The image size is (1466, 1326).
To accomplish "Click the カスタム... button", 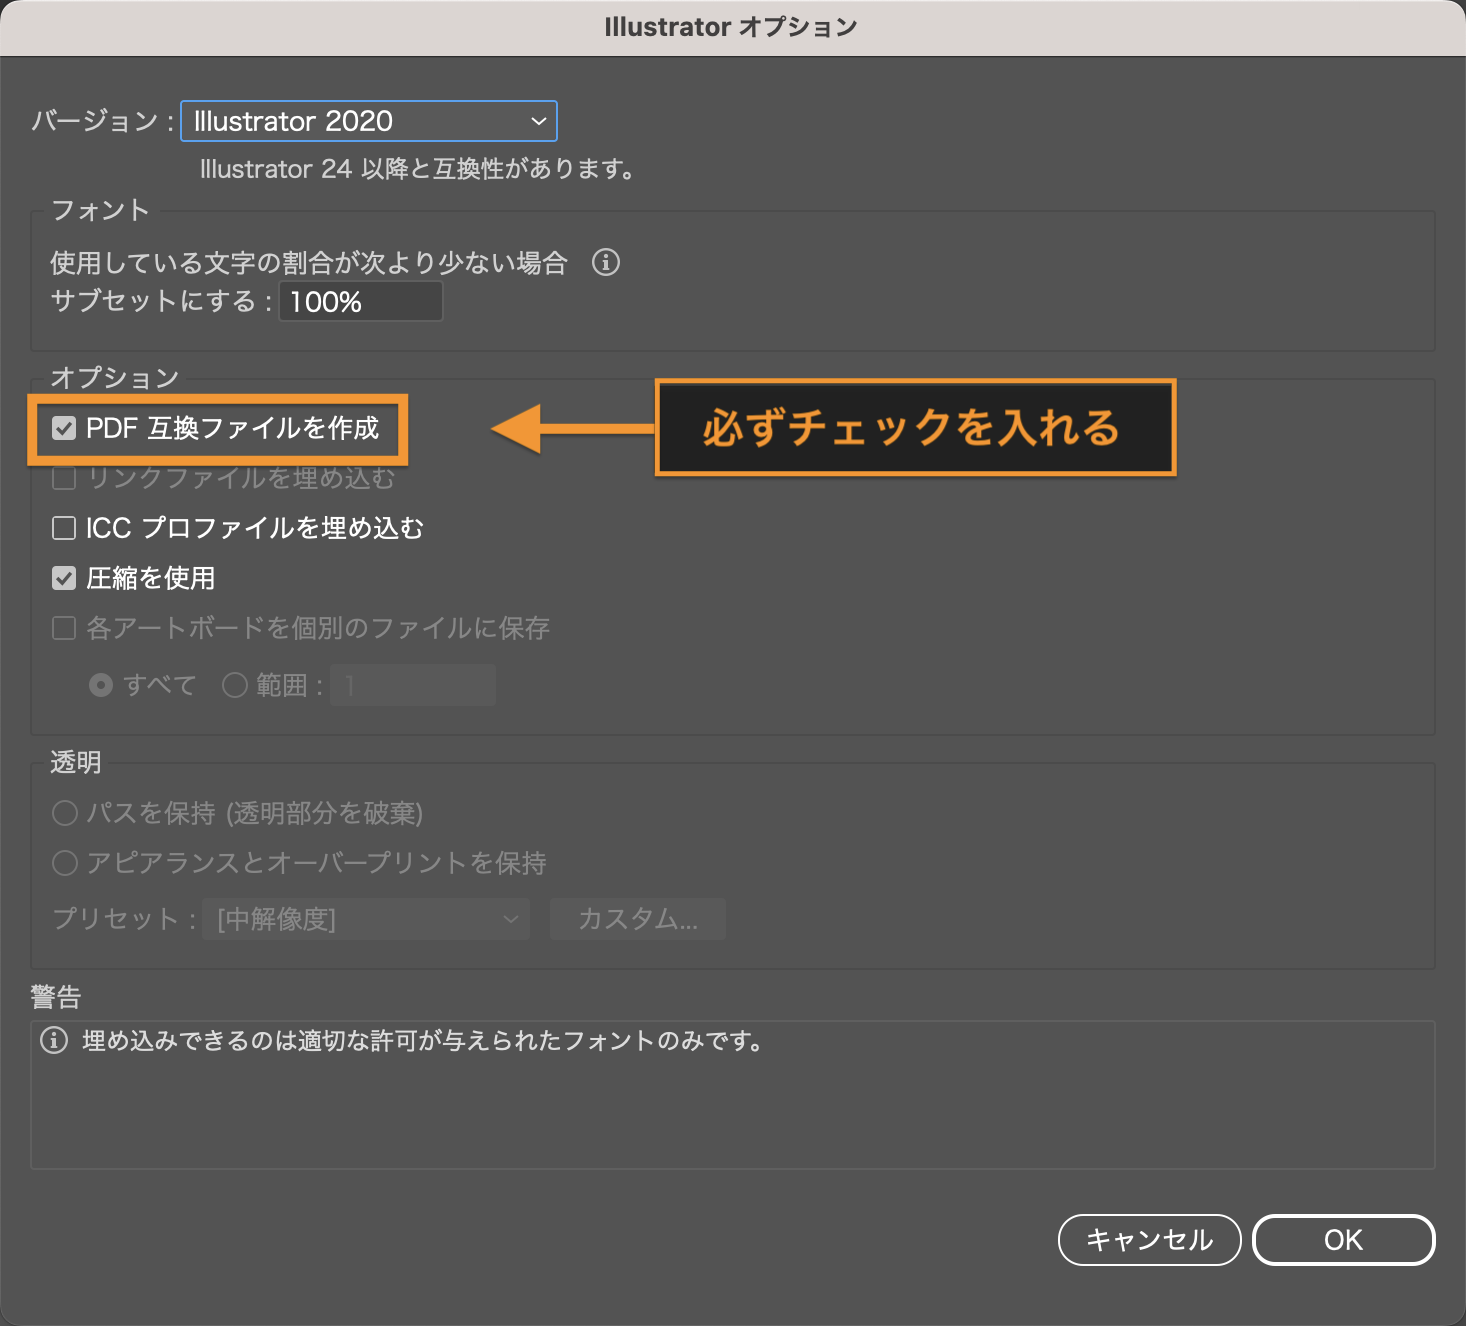I will point(638,919).
